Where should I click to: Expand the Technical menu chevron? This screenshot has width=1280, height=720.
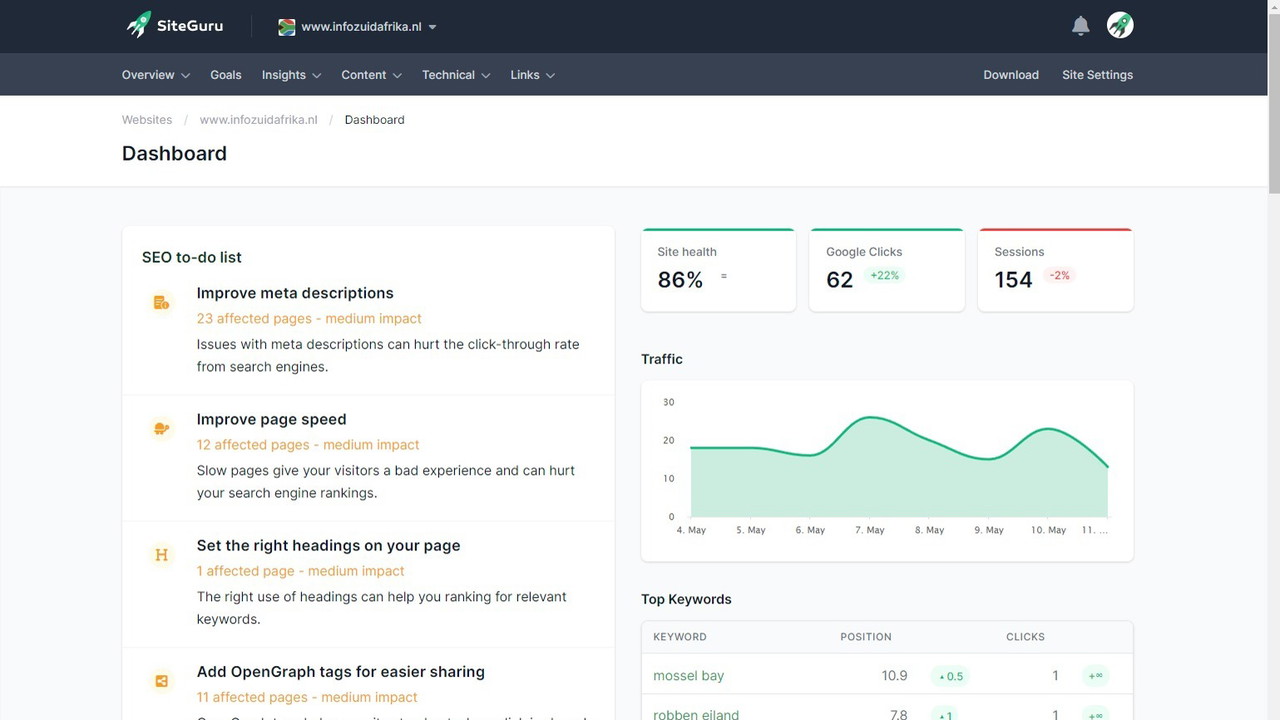pyautogui.click(x=455, y=74)
